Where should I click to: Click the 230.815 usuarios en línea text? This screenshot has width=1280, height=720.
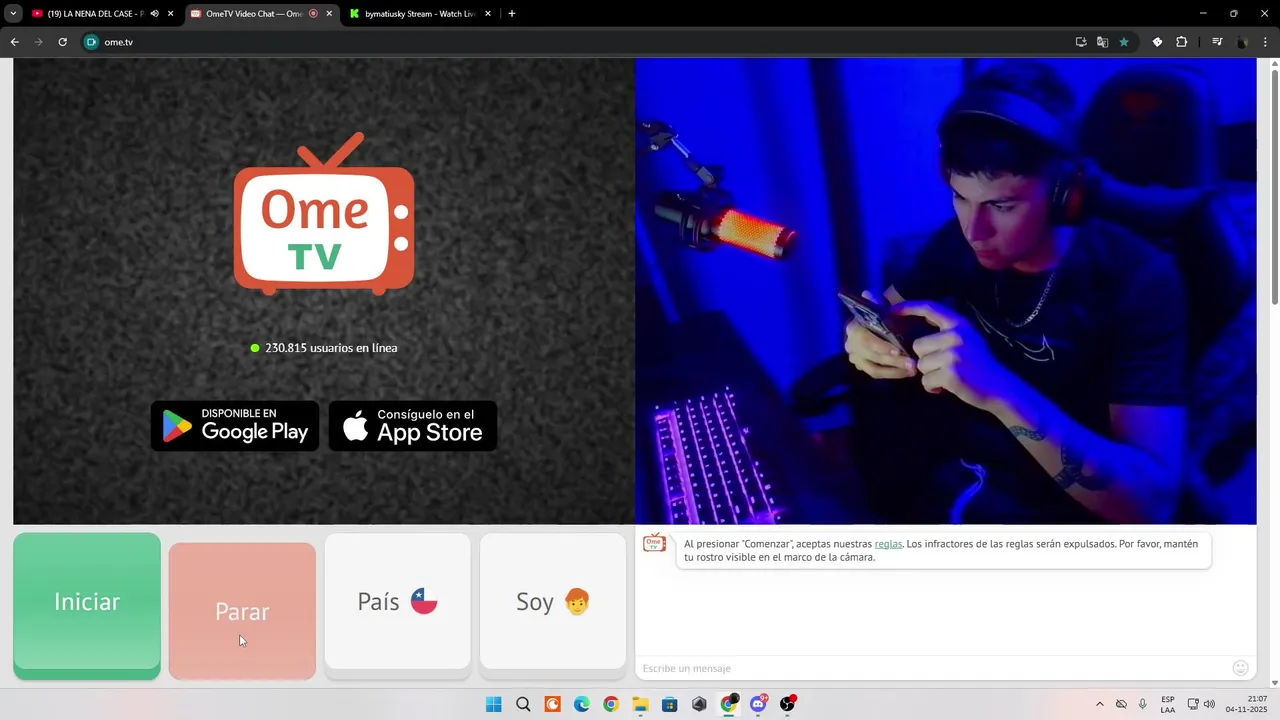[x=331, y=348]
